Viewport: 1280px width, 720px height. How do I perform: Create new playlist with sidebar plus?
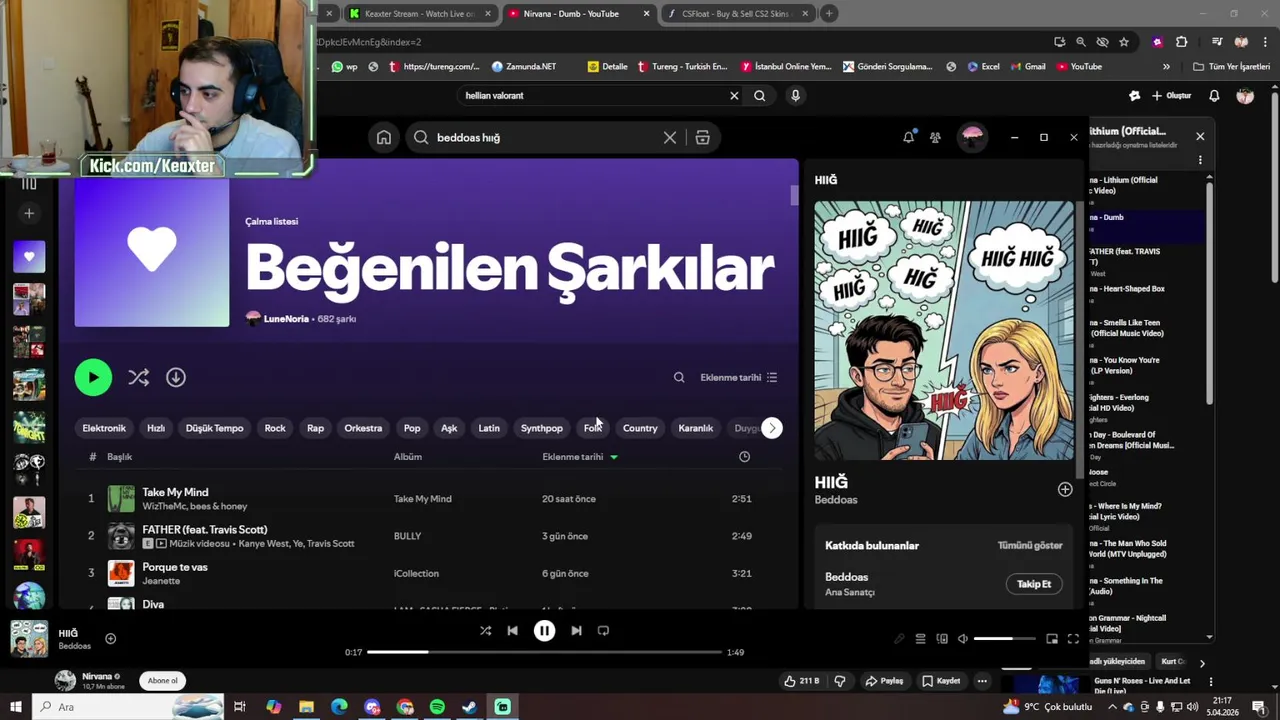click(x=29, y=213)
